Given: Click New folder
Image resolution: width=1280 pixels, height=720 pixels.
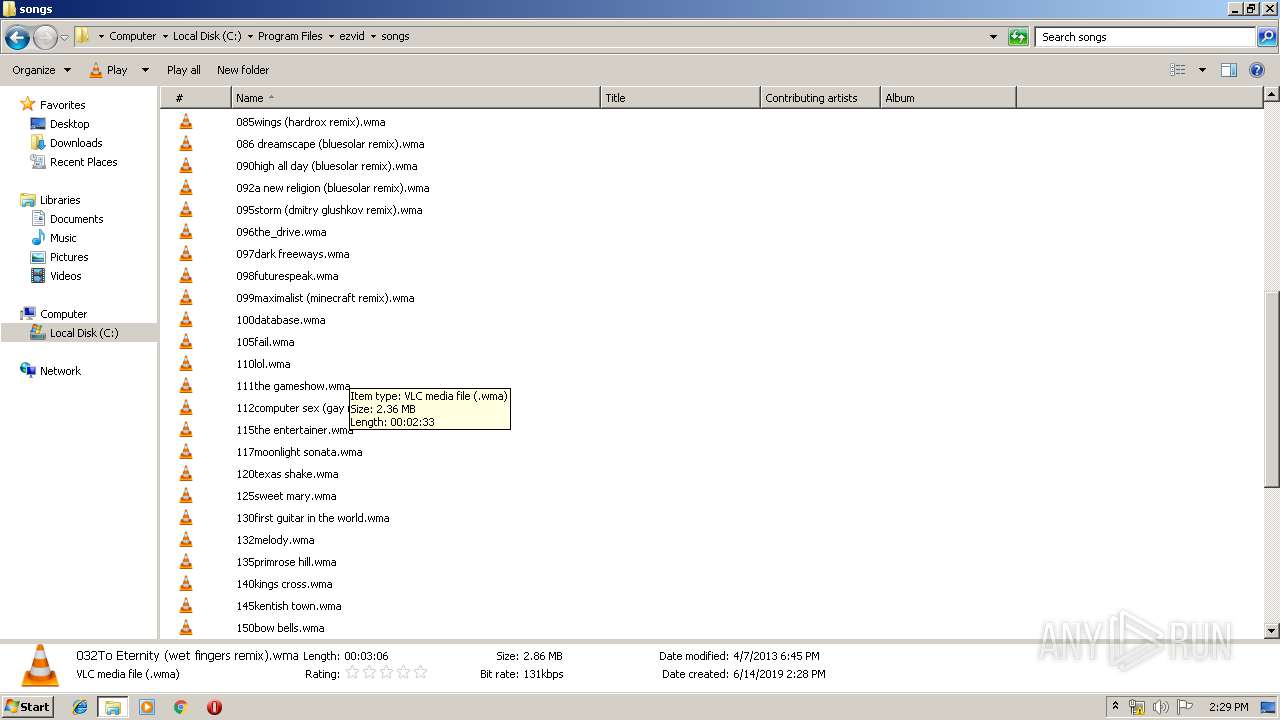Looking at the screenshot, I should coord(243,70).
